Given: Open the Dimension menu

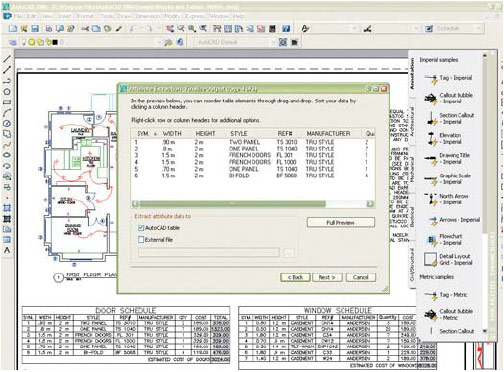Looking at the screenshot, I should [147, 16].
